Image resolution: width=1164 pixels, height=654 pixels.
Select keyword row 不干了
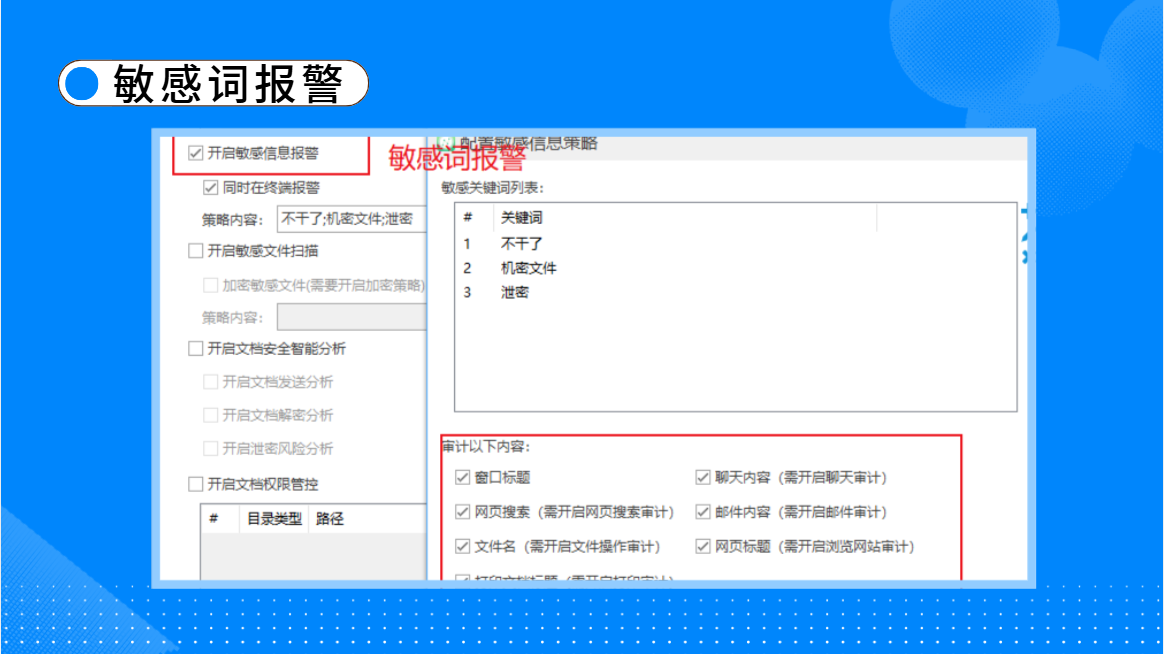pyautogui.click(x=735, y=243)
